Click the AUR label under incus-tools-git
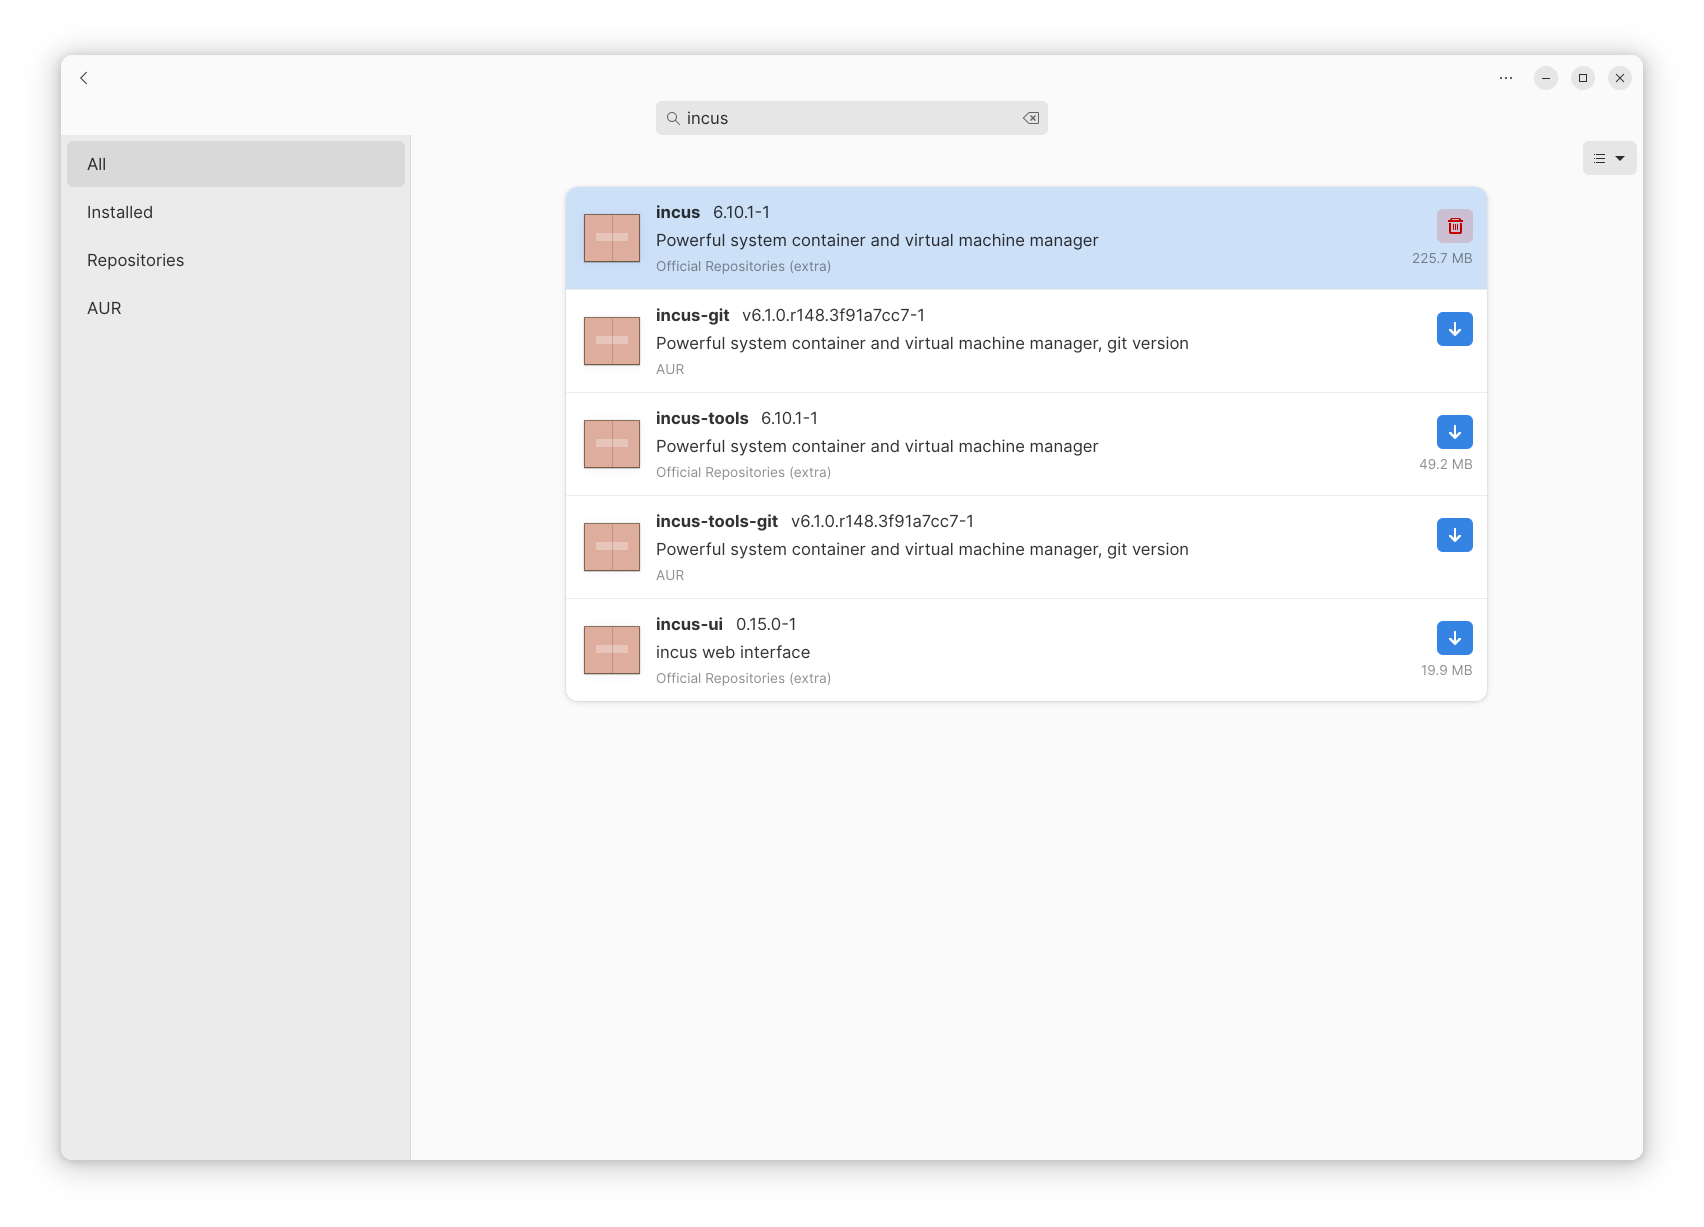1704x1227 pixels. [x=670, y=575]
